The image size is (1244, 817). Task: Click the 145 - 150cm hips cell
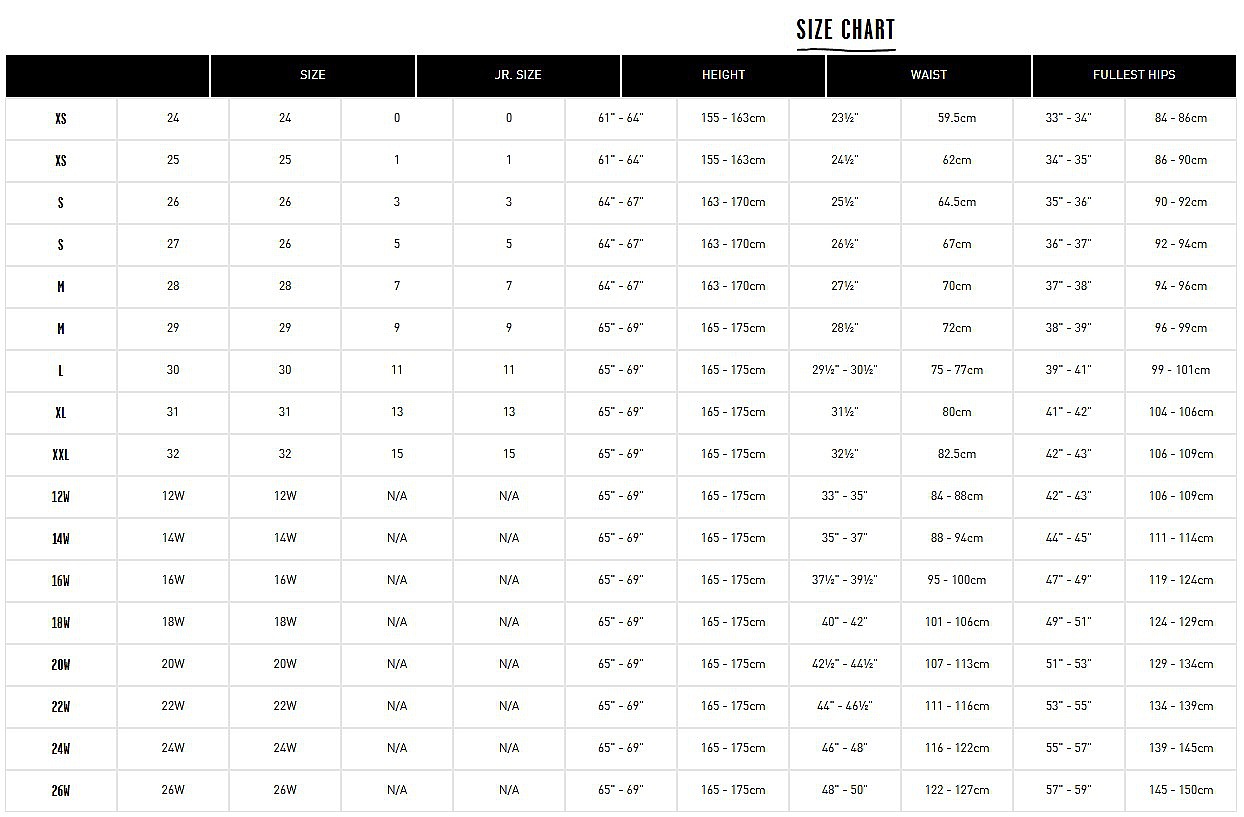click(x=1181, y=790)
